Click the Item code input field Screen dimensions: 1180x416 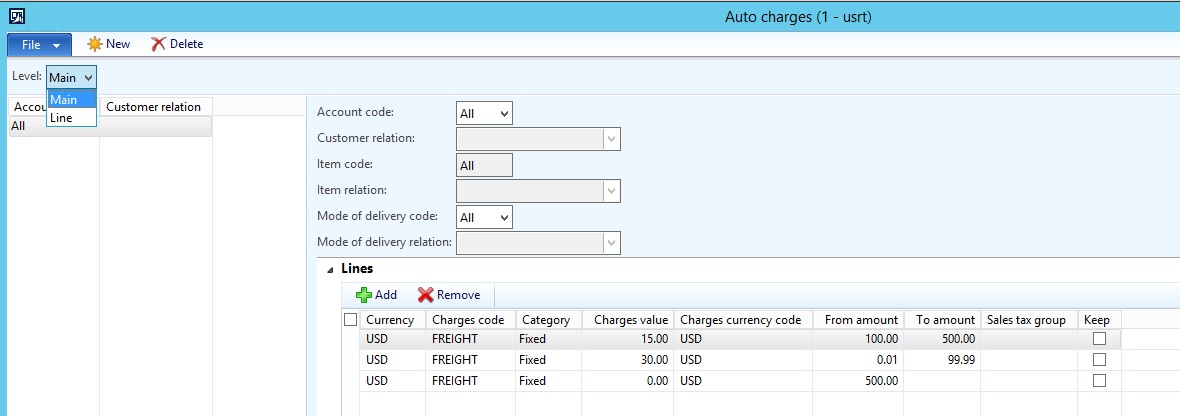point(484,165)
